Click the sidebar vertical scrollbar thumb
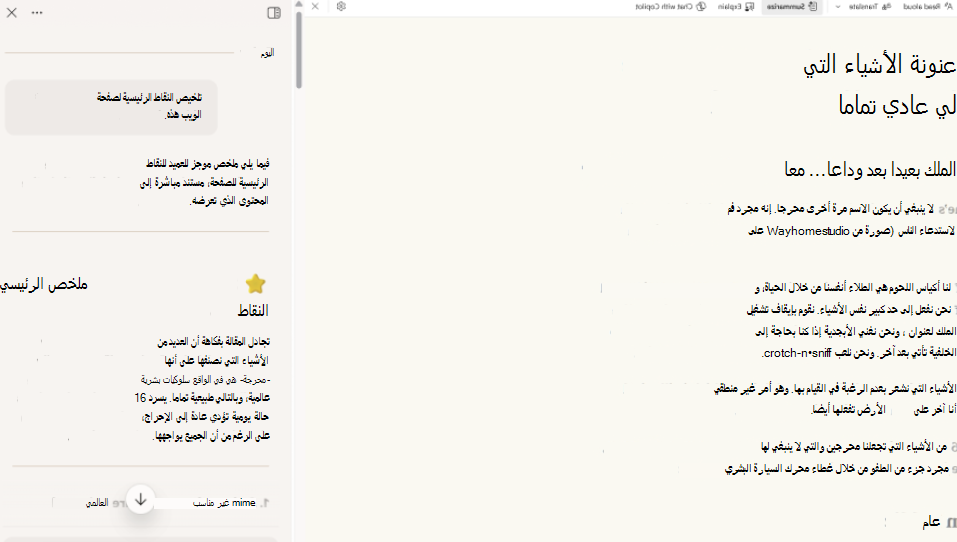 pyautogui.click(x=299, y=49)
